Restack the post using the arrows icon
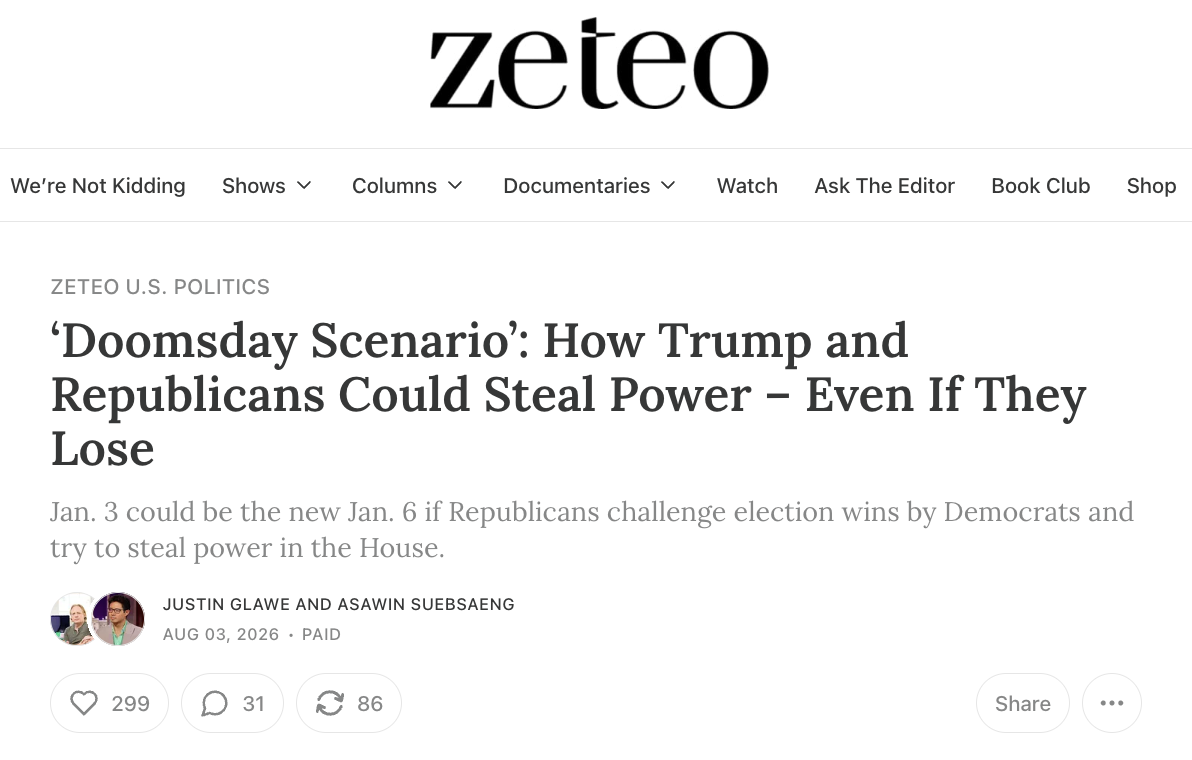Image resolution: width=1192 pixels, height=760 pixels. [x=349, y=703]
